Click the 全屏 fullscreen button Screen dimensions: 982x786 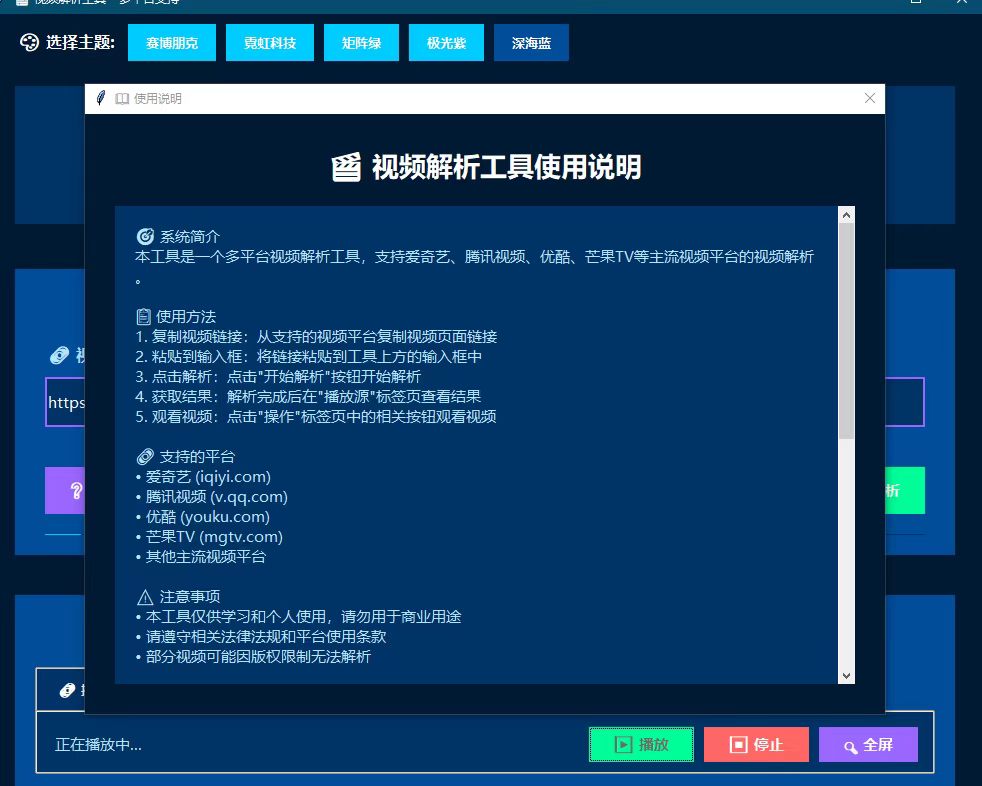point(868,745)
